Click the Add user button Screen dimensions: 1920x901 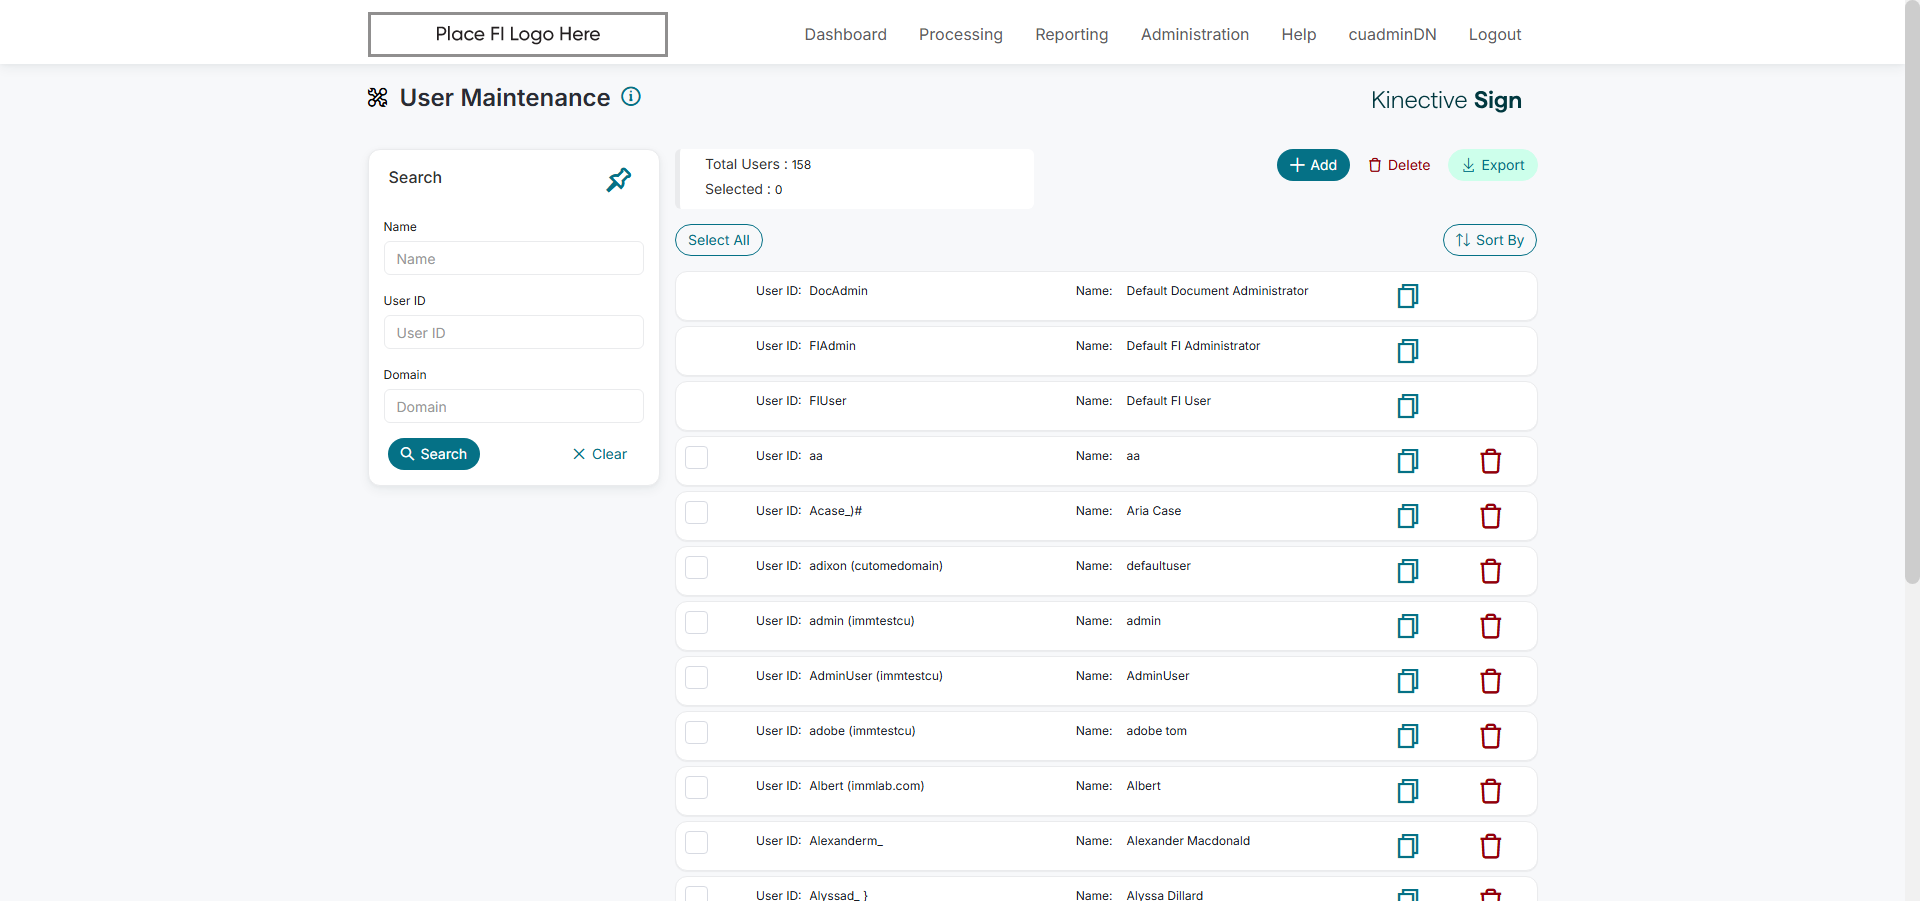click(x=1313, y=165)
